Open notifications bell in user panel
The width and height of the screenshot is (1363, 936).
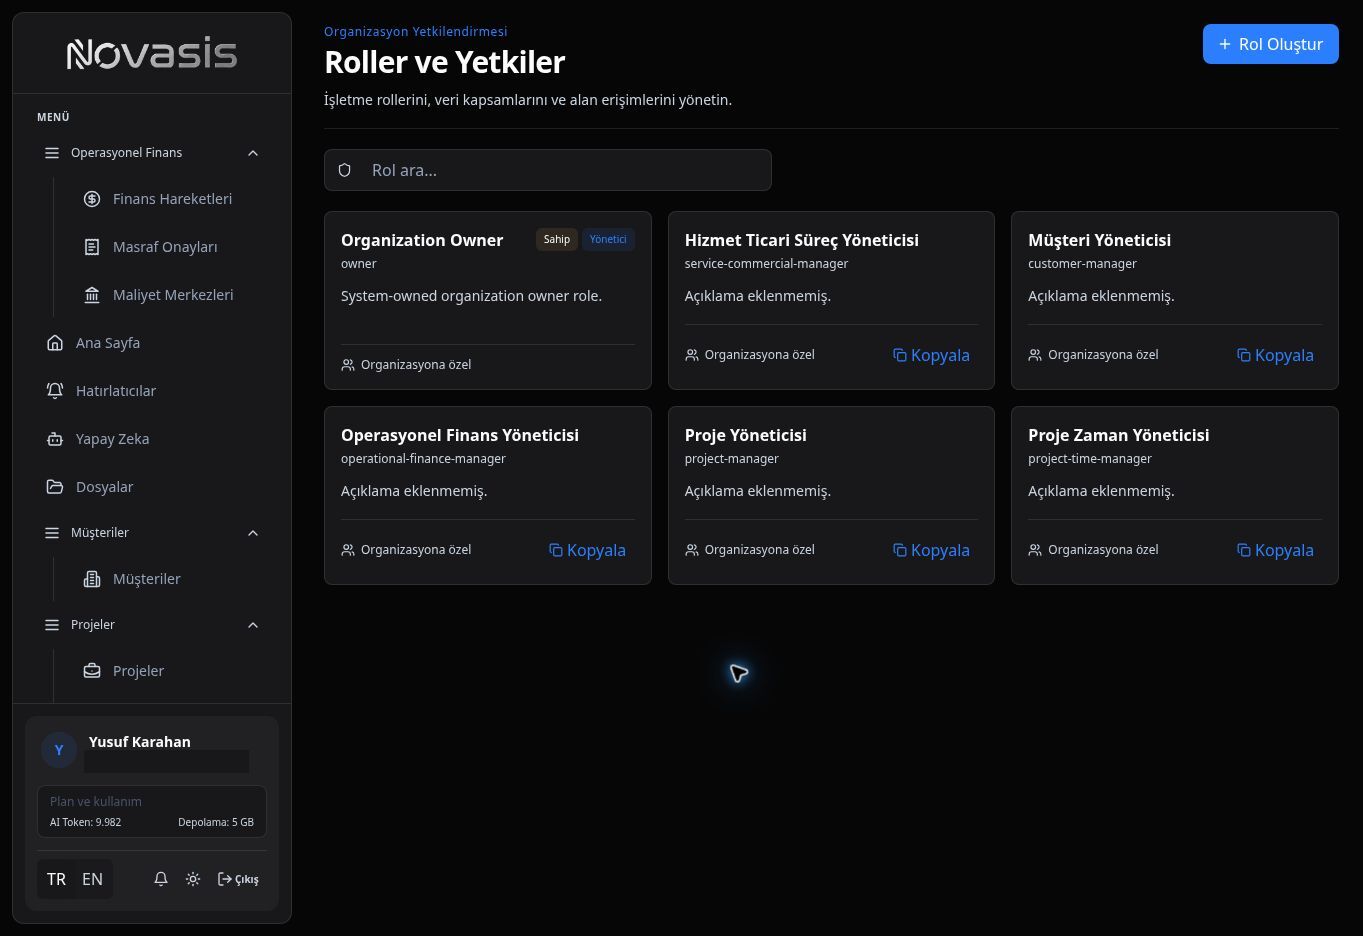[x=161, y=879]
